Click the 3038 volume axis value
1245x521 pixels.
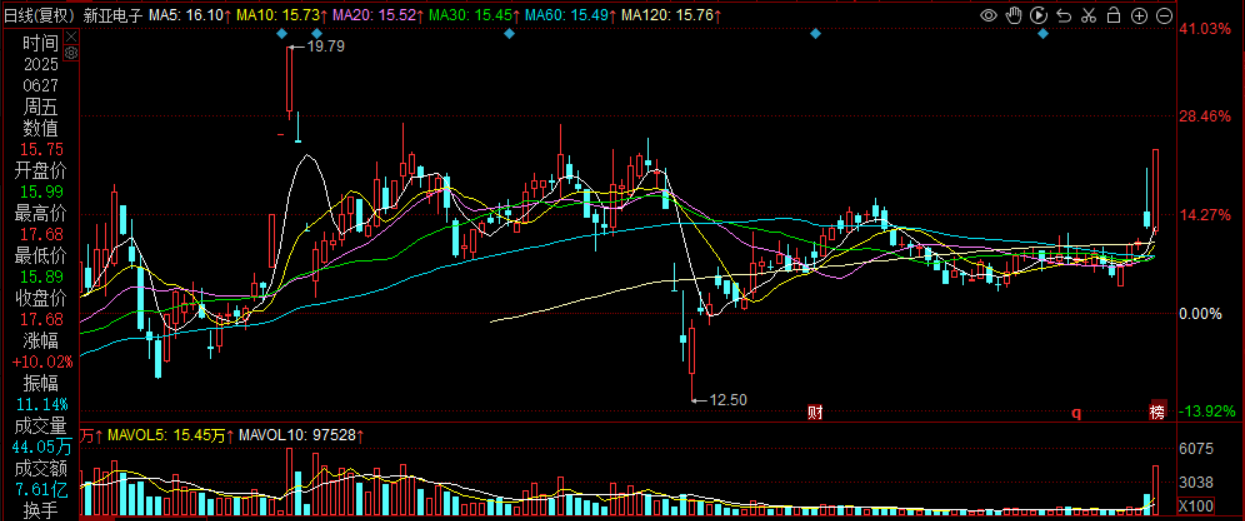(1197, 482)
